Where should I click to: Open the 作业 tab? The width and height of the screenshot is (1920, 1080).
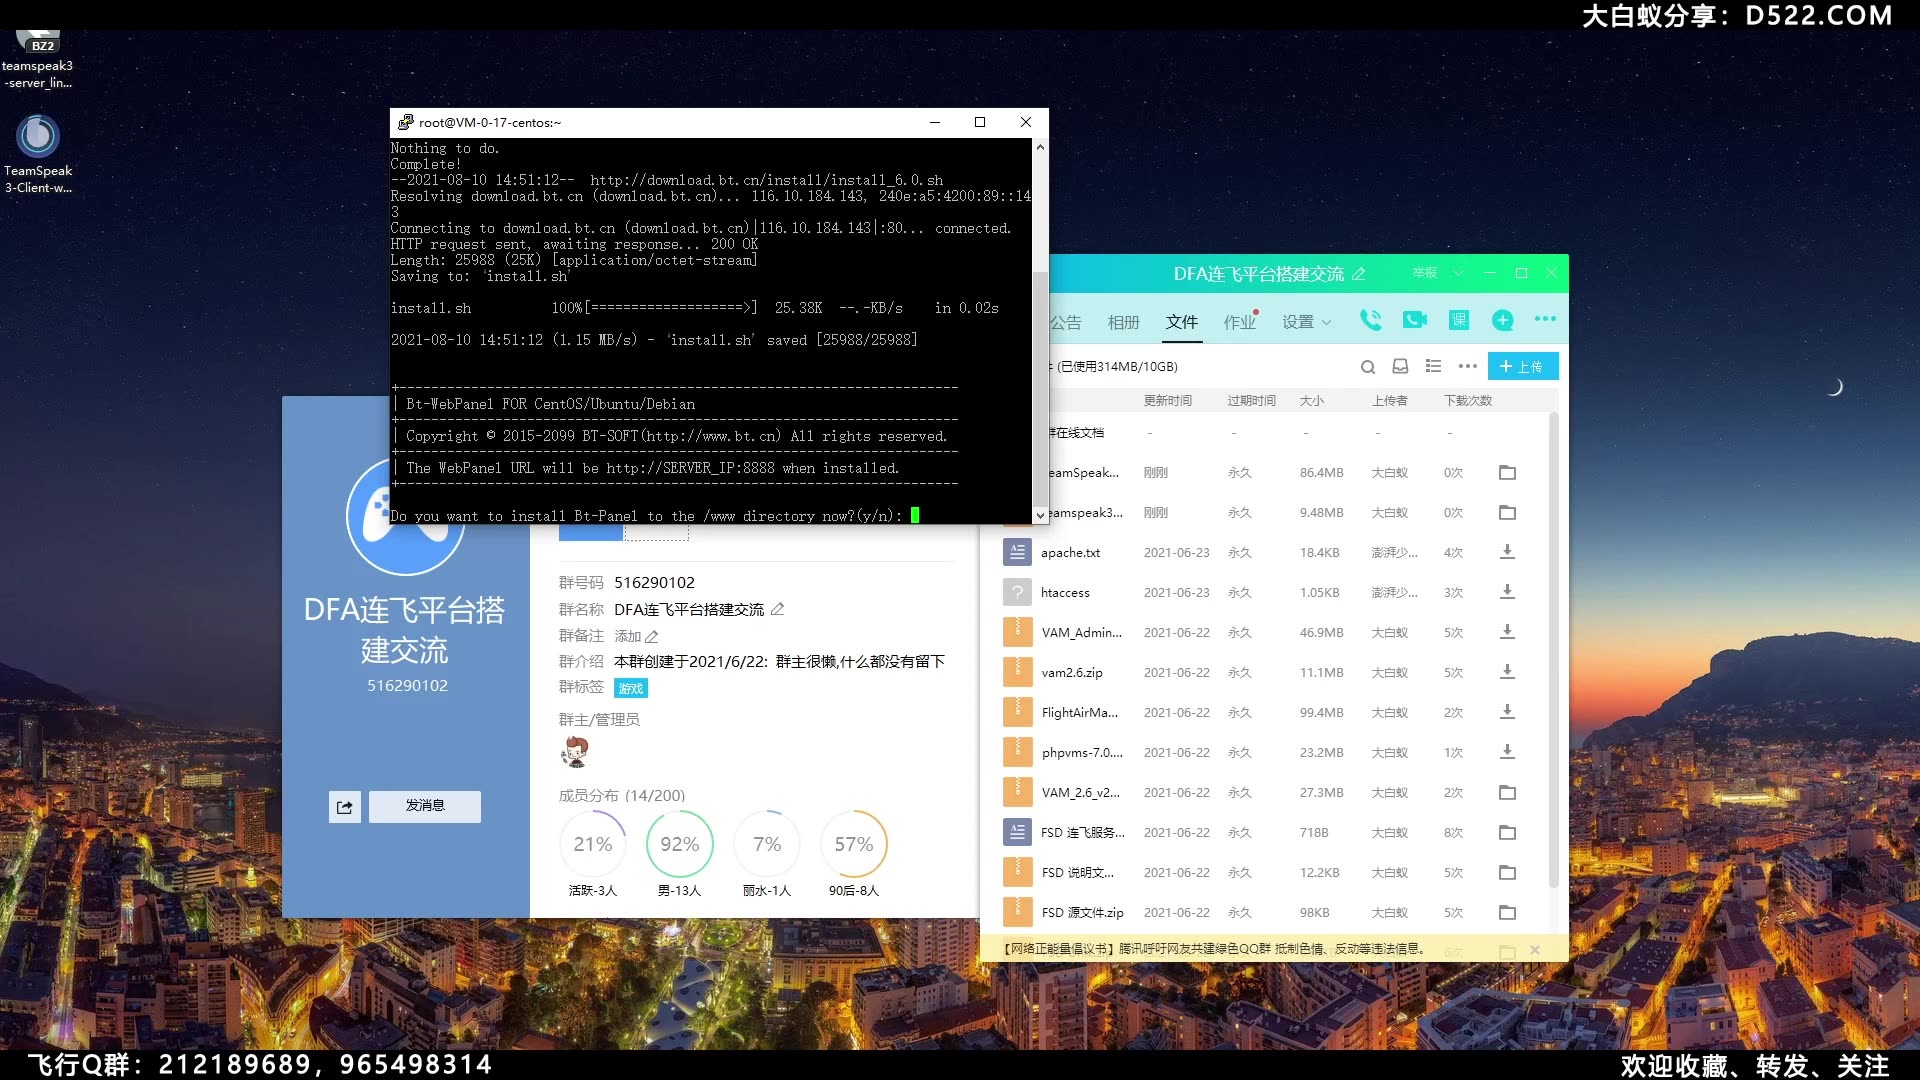[x=1238, y=322]
